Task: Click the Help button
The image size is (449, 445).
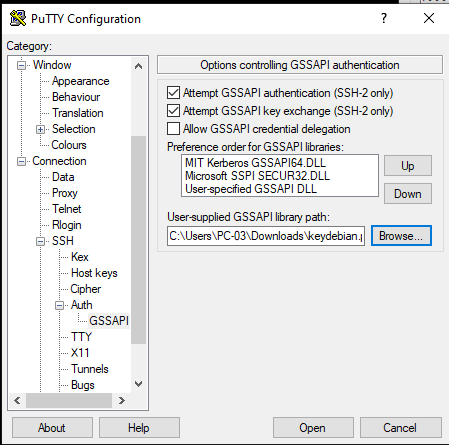Action: (139, 428)
